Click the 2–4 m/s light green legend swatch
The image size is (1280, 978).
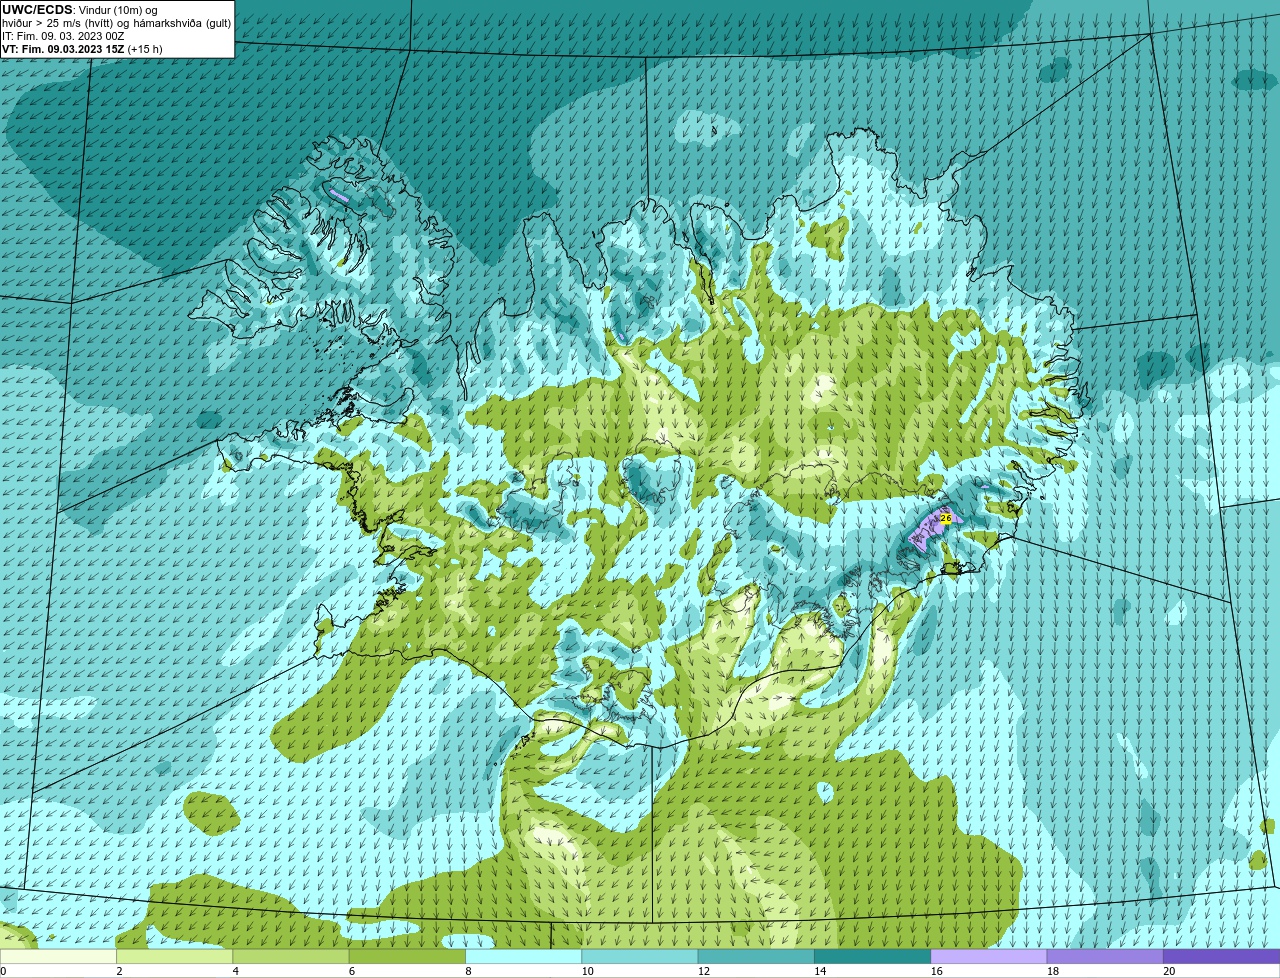175,956
